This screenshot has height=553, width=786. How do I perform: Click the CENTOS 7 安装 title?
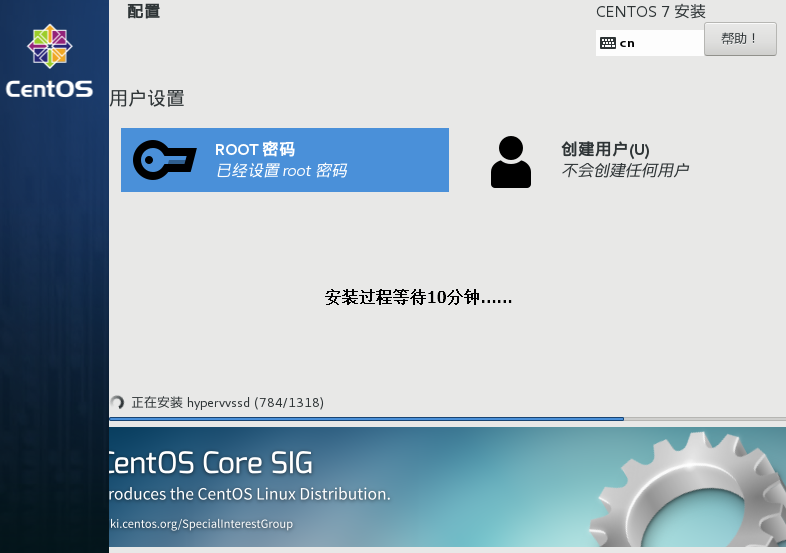click(650, 12)
